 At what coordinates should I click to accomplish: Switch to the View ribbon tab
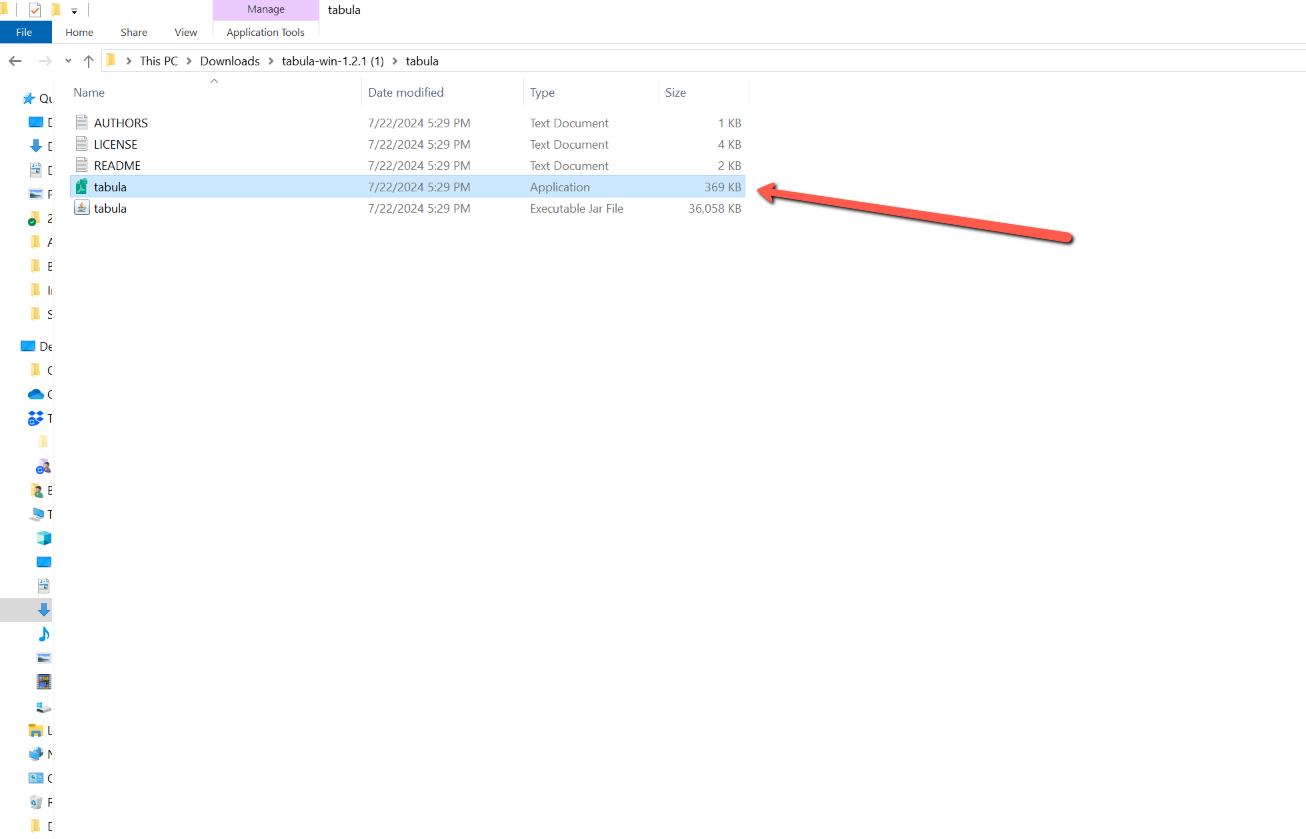coord(186,32)
